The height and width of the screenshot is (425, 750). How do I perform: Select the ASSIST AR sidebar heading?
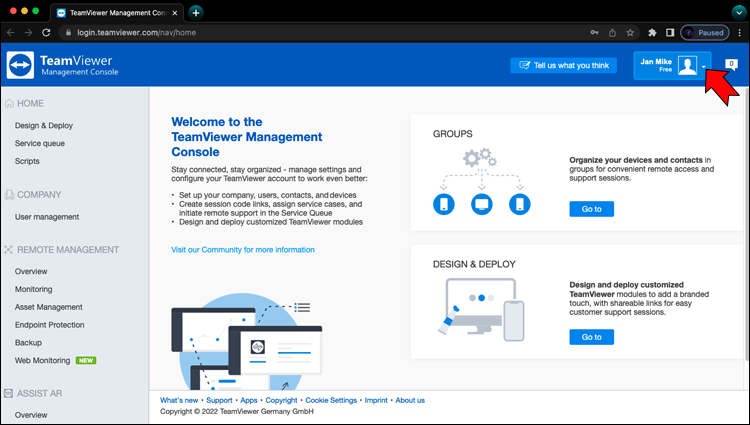(x=40, y=393)
